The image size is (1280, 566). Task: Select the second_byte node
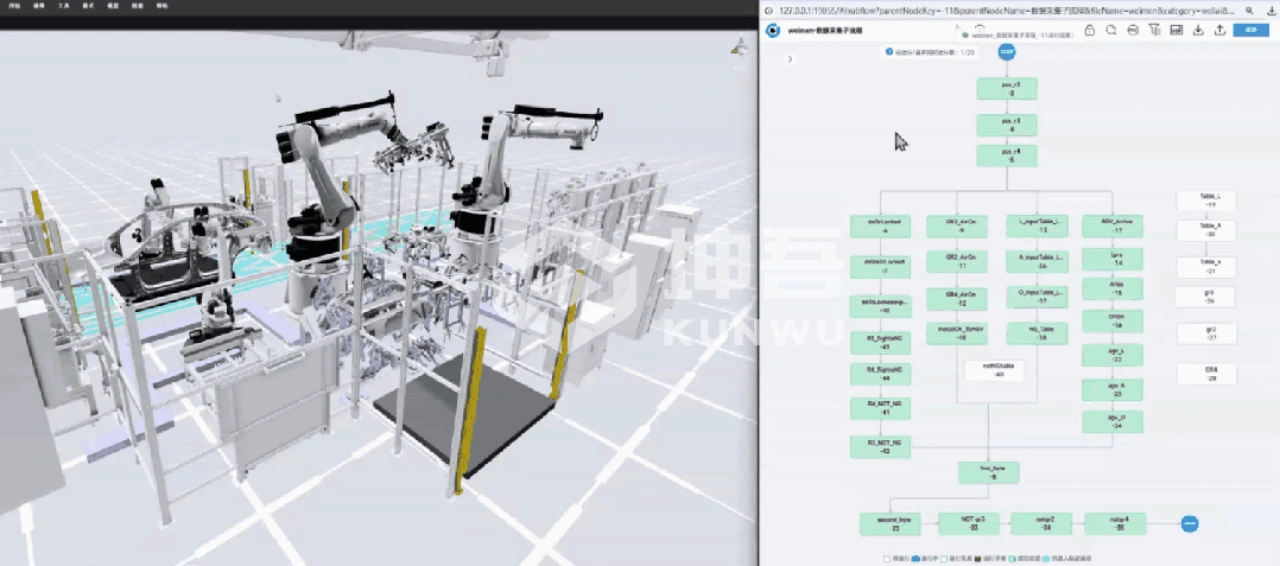point(890,523)
